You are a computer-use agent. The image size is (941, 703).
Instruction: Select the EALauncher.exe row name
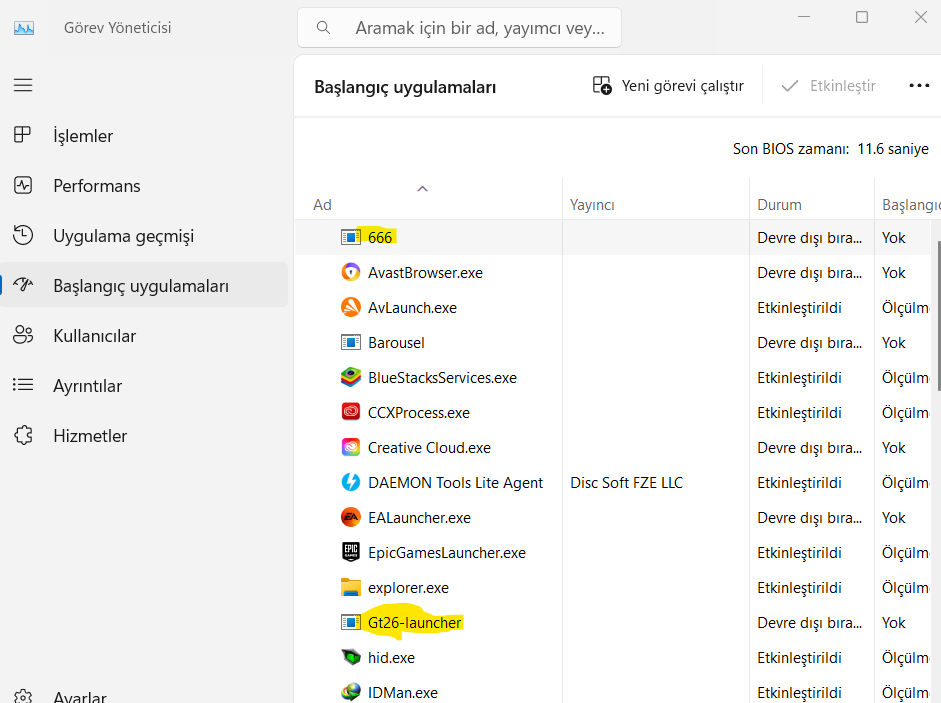point(419,517)
